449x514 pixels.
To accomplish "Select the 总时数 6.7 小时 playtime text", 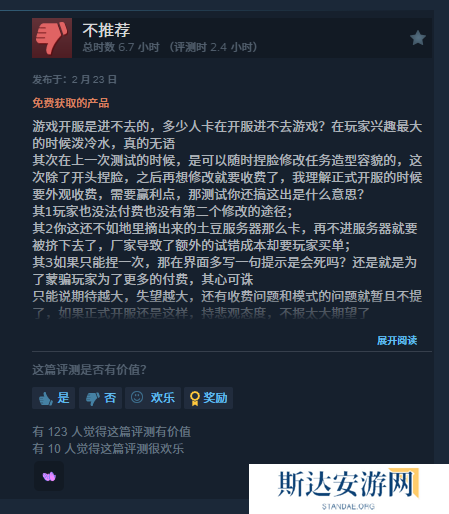I will tap(121, 47).
